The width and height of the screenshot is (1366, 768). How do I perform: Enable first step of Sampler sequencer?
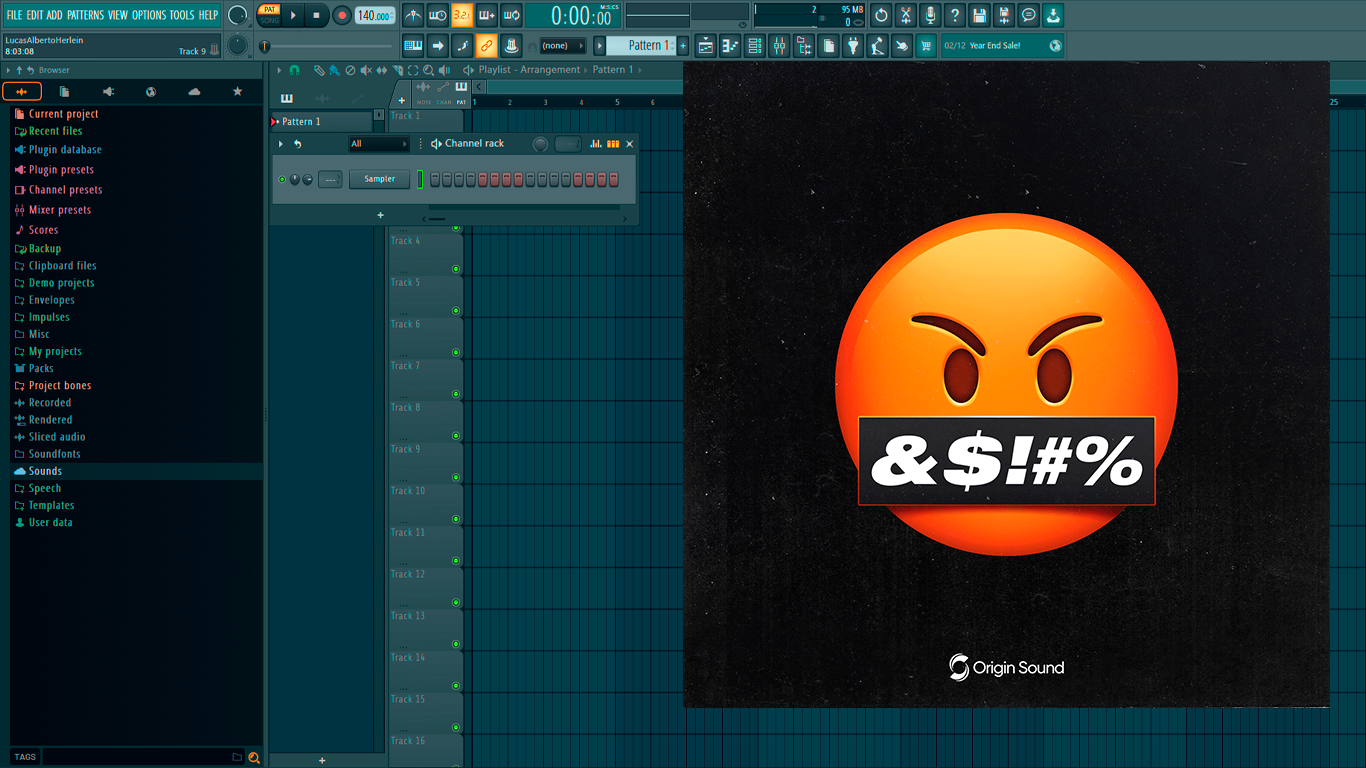point(435,179)
